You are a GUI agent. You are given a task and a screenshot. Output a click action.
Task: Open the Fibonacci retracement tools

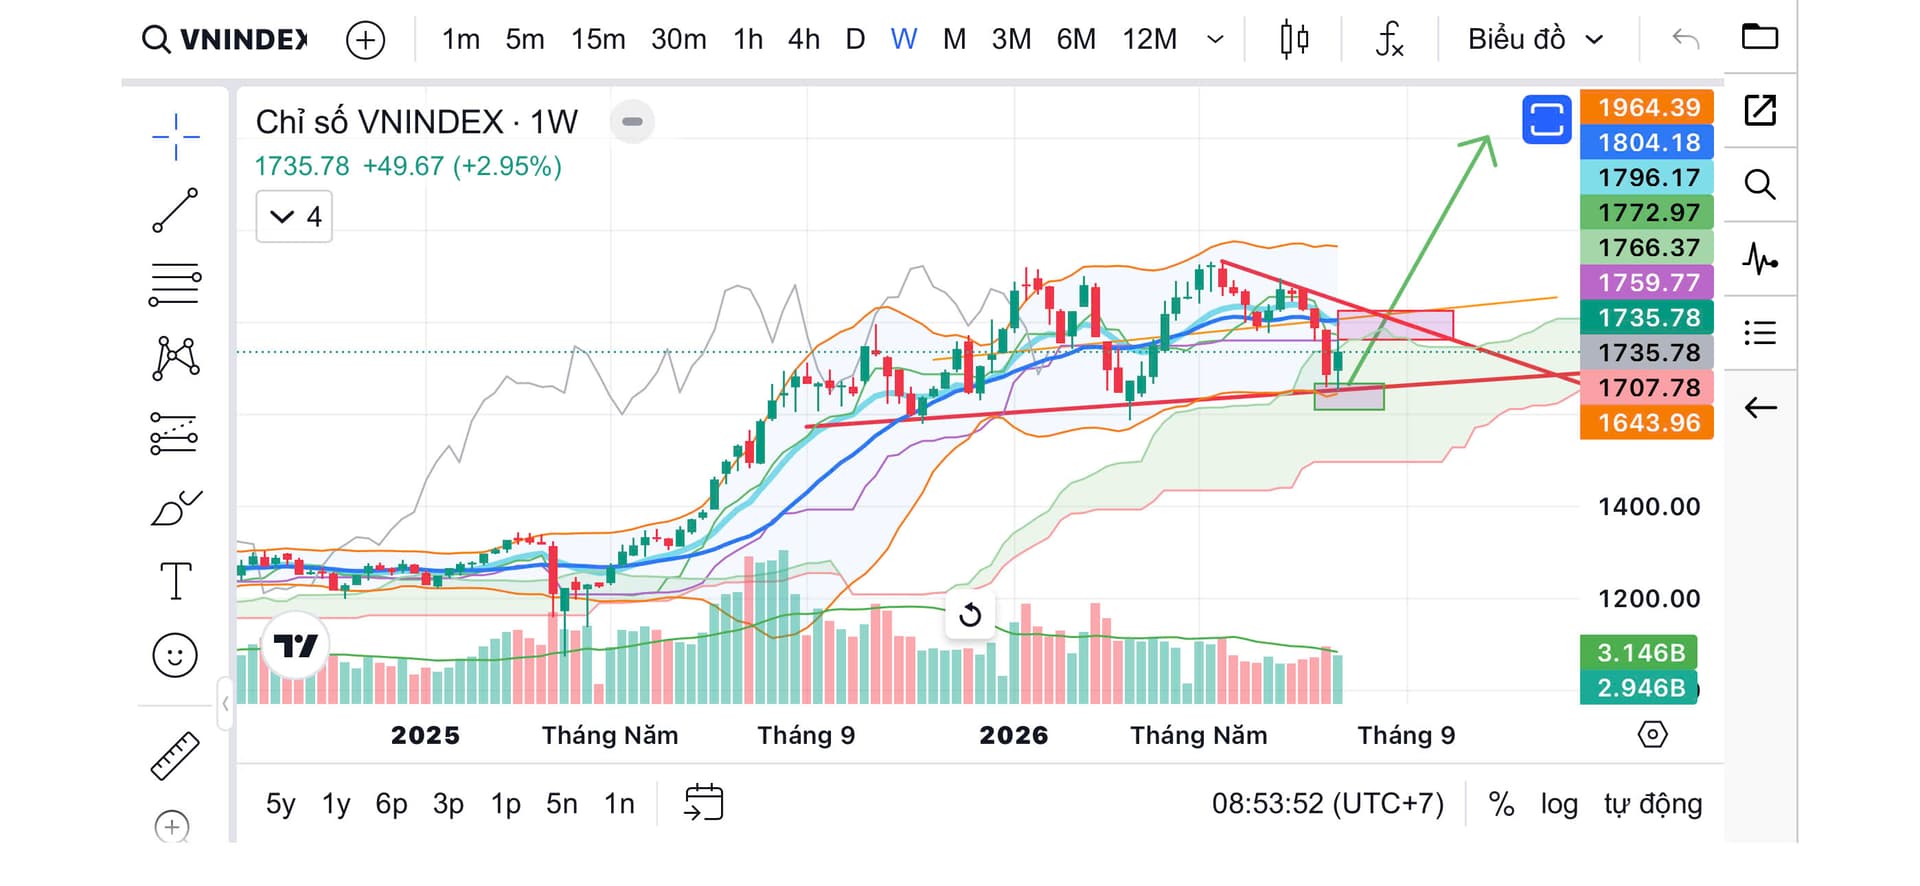(x=175, y=284)
